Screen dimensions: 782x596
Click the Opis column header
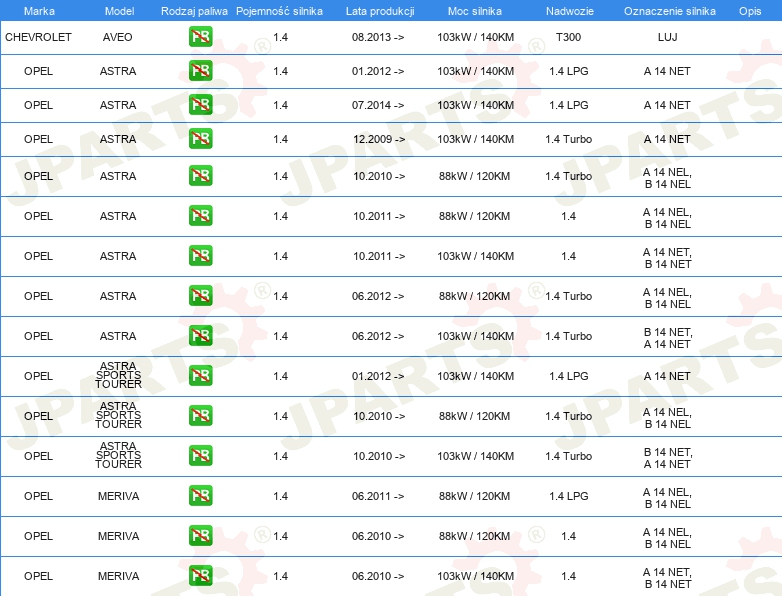pyautogui.click(x=750, y=11)
